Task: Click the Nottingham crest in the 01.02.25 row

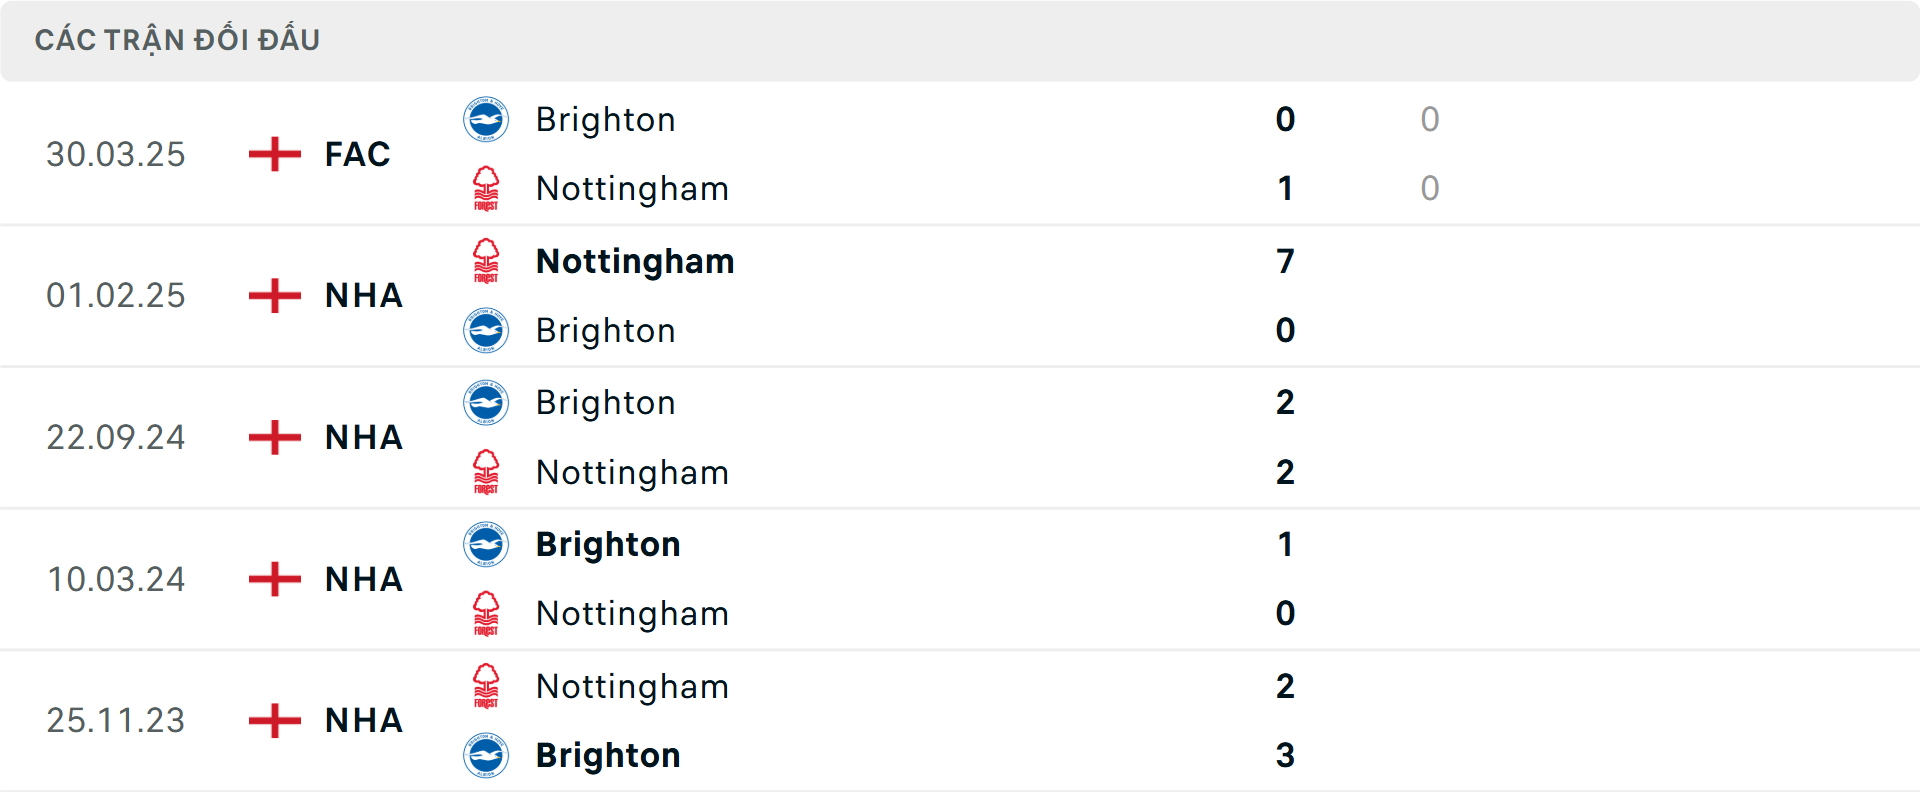Action: (487, 261)
